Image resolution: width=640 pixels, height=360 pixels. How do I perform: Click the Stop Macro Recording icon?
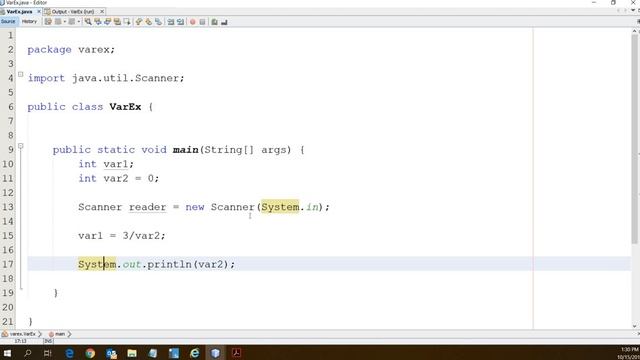click(202, 22)
